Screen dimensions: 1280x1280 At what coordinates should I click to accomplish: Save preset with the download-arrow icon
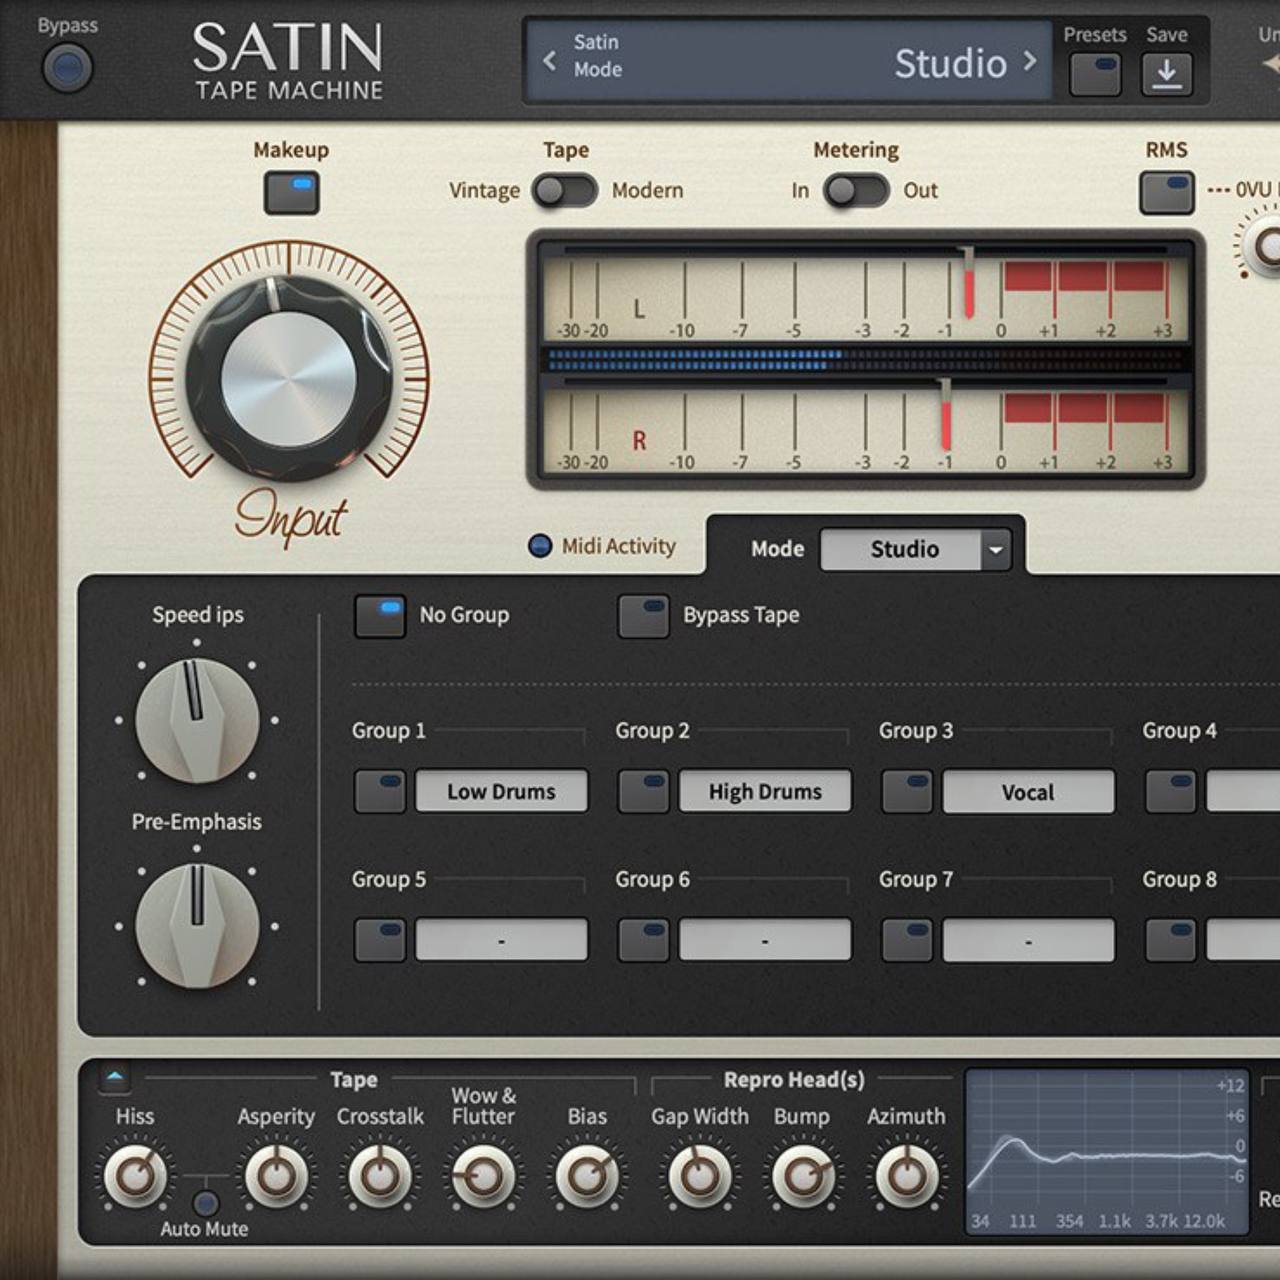click(x=1167, y=74)
